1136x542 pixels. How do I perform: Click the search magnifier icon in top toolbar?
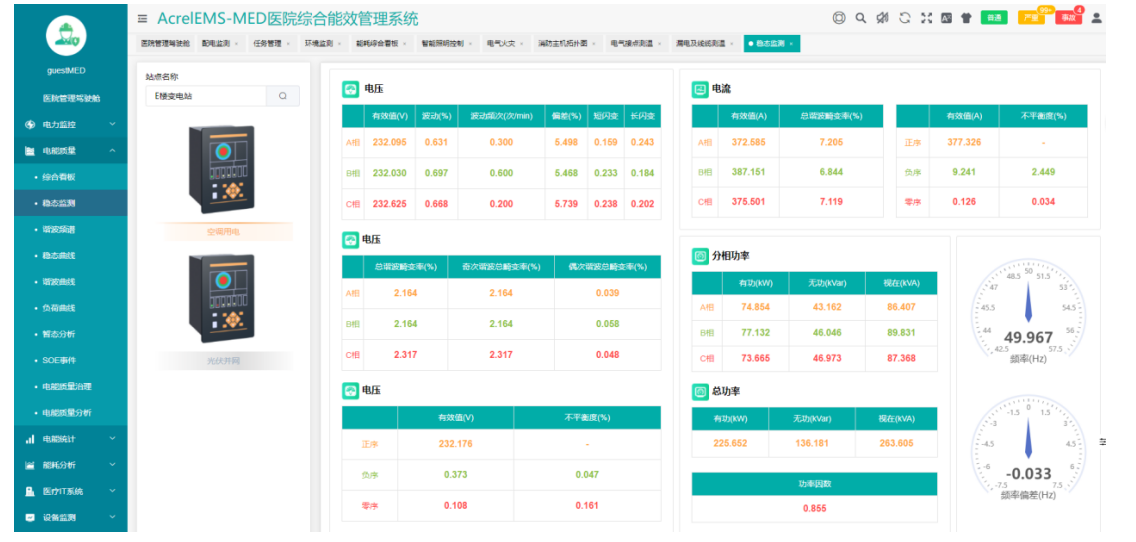click(x=860, y=18)
